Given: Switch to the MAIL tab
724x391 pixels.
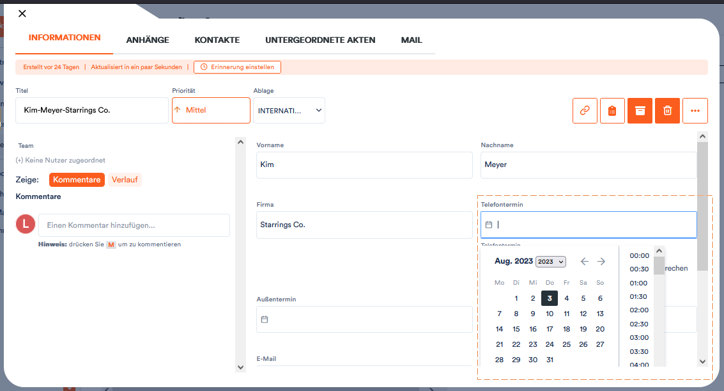Looking at the screenshot, I should 411,40.
